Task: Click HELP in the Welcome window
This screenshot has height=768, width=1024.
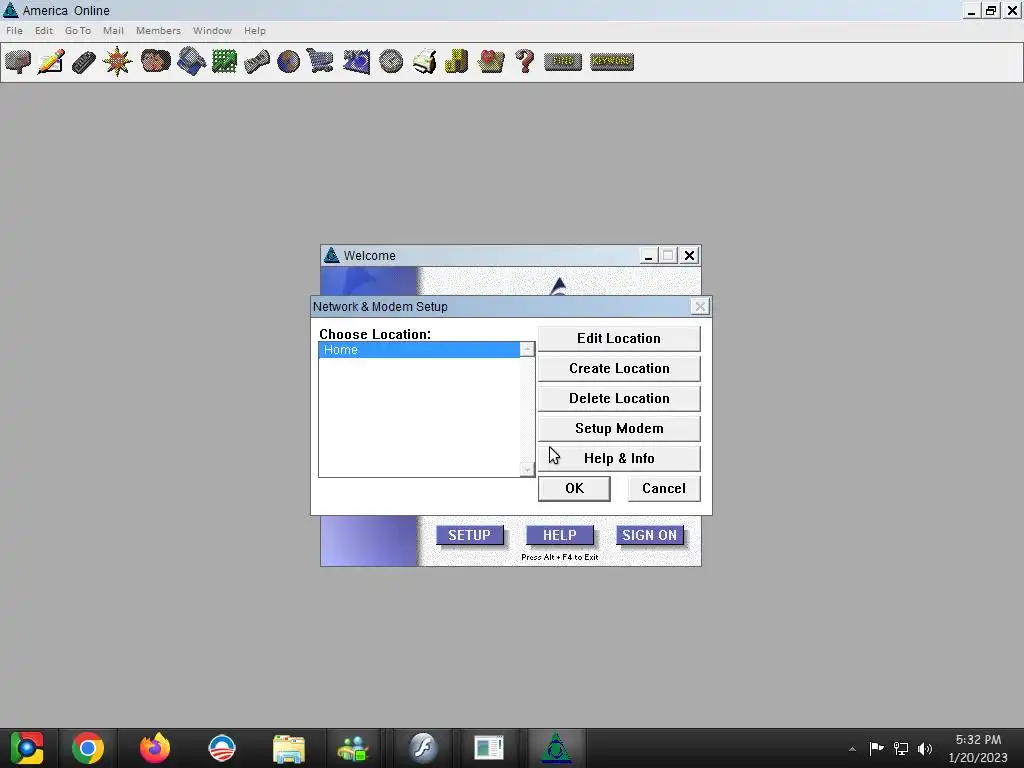Action: point(560,535)
